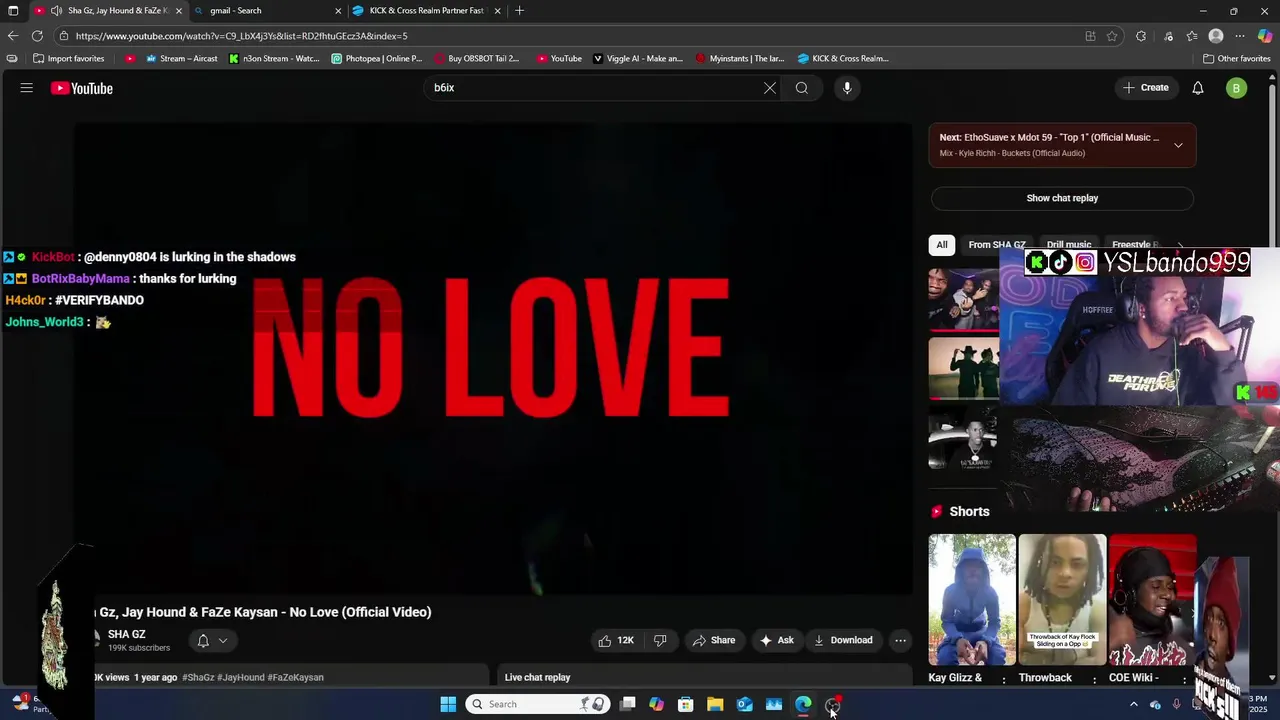Open Stream – Aircast bookmark

(182, 58)
